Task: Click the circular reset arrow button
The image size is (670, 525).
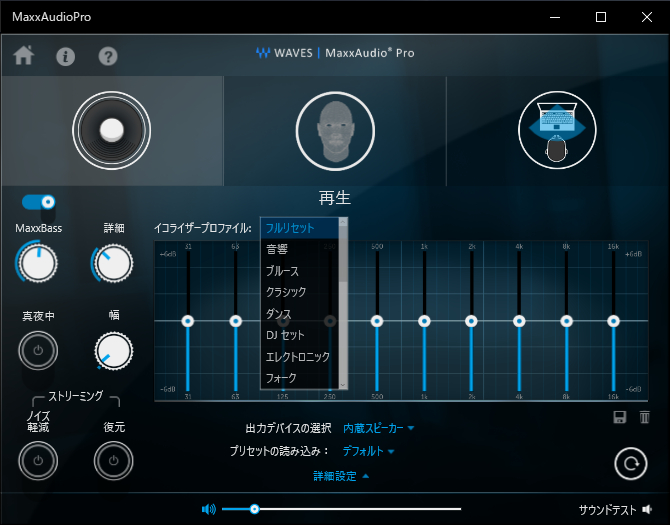Action: [631, 464]
